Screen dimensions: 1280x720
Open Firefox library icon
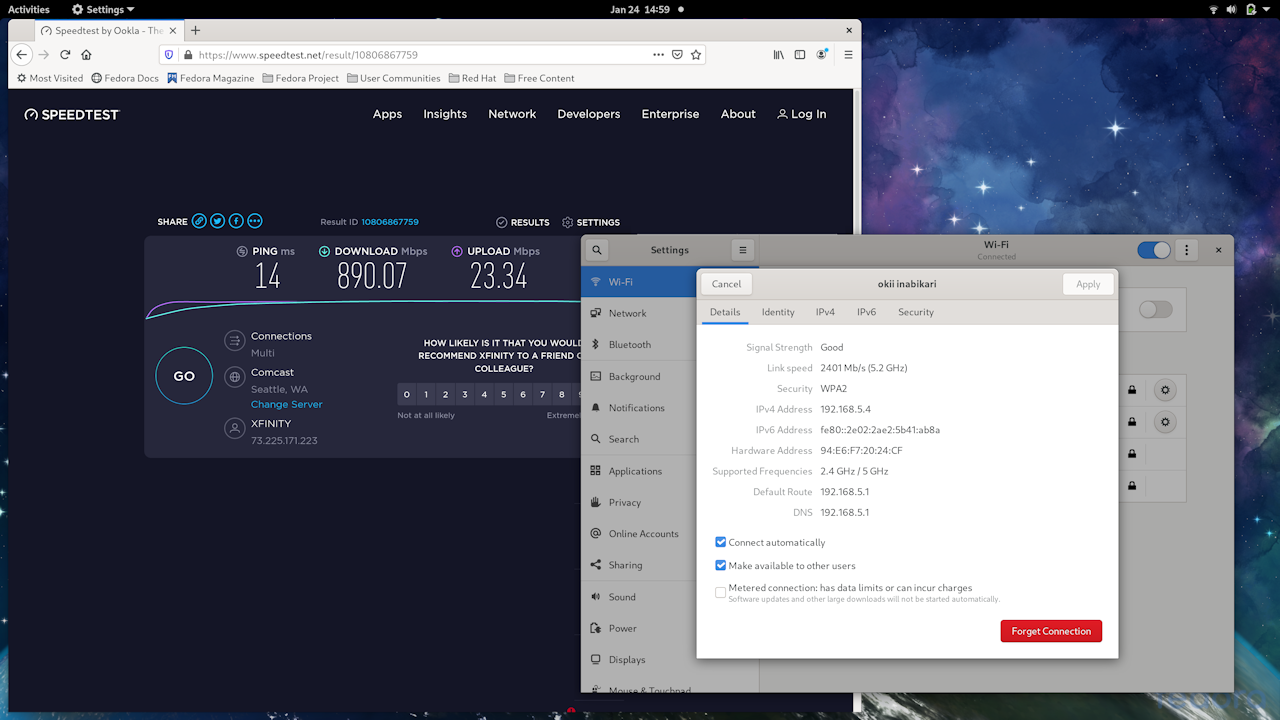[x=779, y=55]
